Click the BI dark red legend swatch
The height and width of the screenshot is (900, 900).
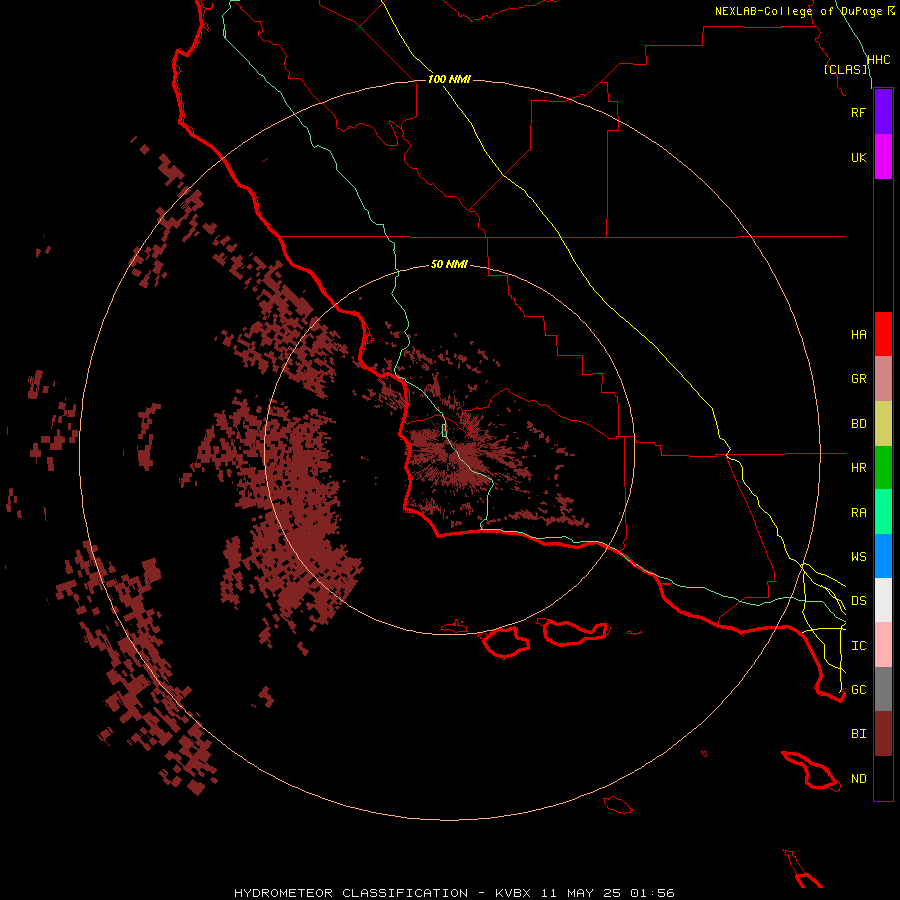883,734
